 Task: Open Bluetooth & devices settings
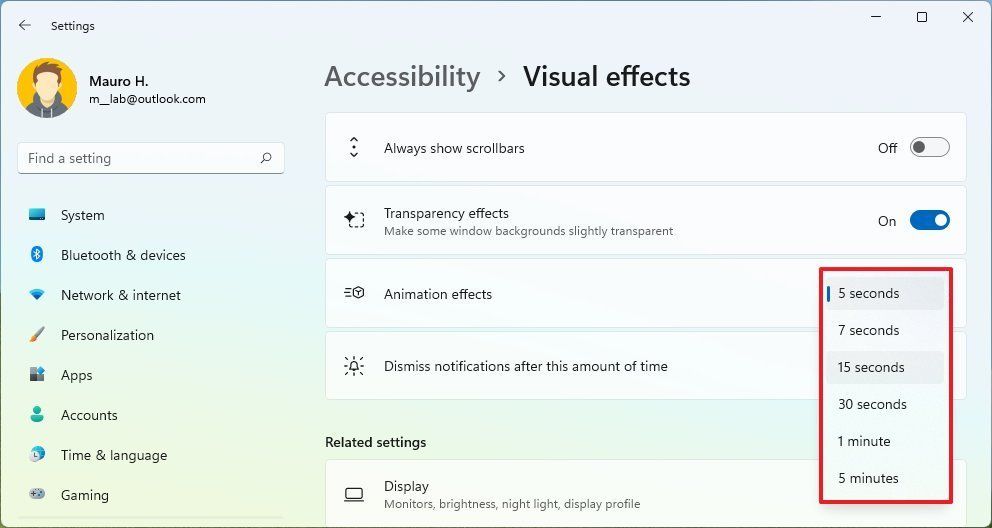[x=123, y=255]
